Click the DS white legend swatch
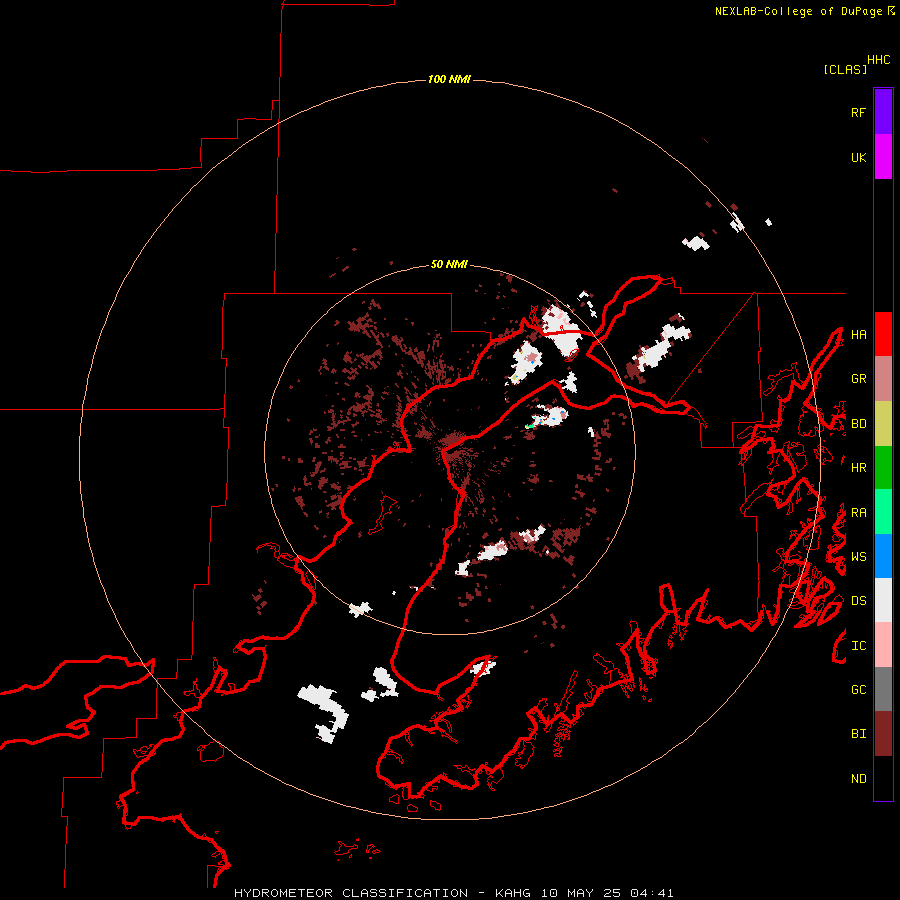The image size is (900, 900). (883, 600)
